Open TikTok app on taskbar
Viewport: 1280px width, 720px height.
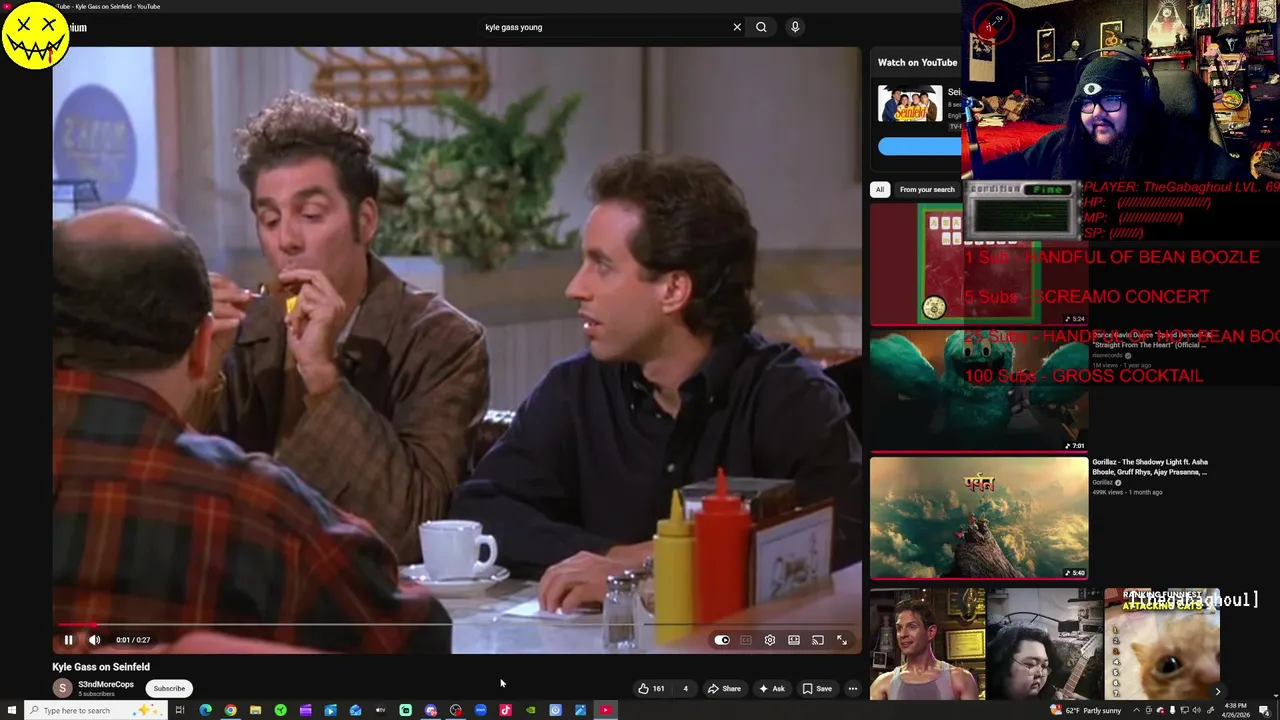click(x=505, y=710)
